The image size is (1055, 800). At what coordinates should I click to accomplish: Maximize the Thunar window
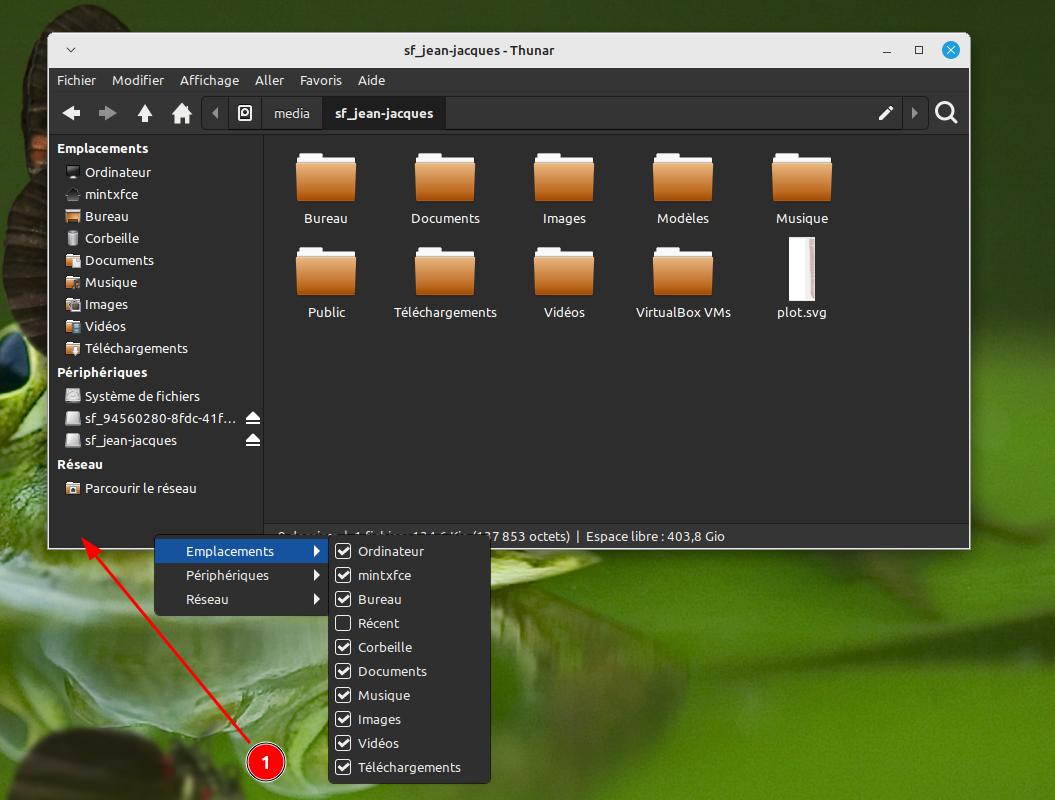(918, 50)
